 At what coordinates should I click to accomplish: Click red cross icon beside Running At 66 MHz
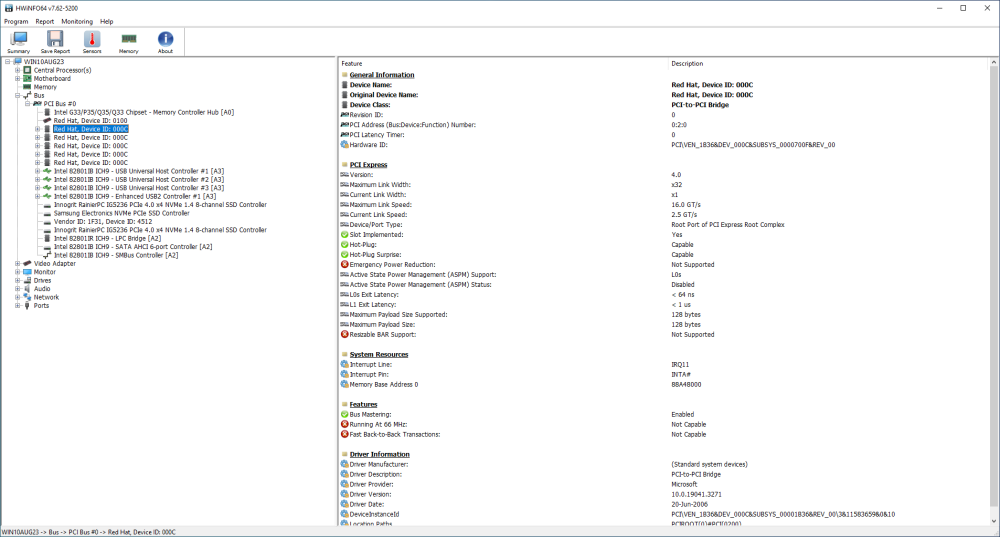pos(344,424)
